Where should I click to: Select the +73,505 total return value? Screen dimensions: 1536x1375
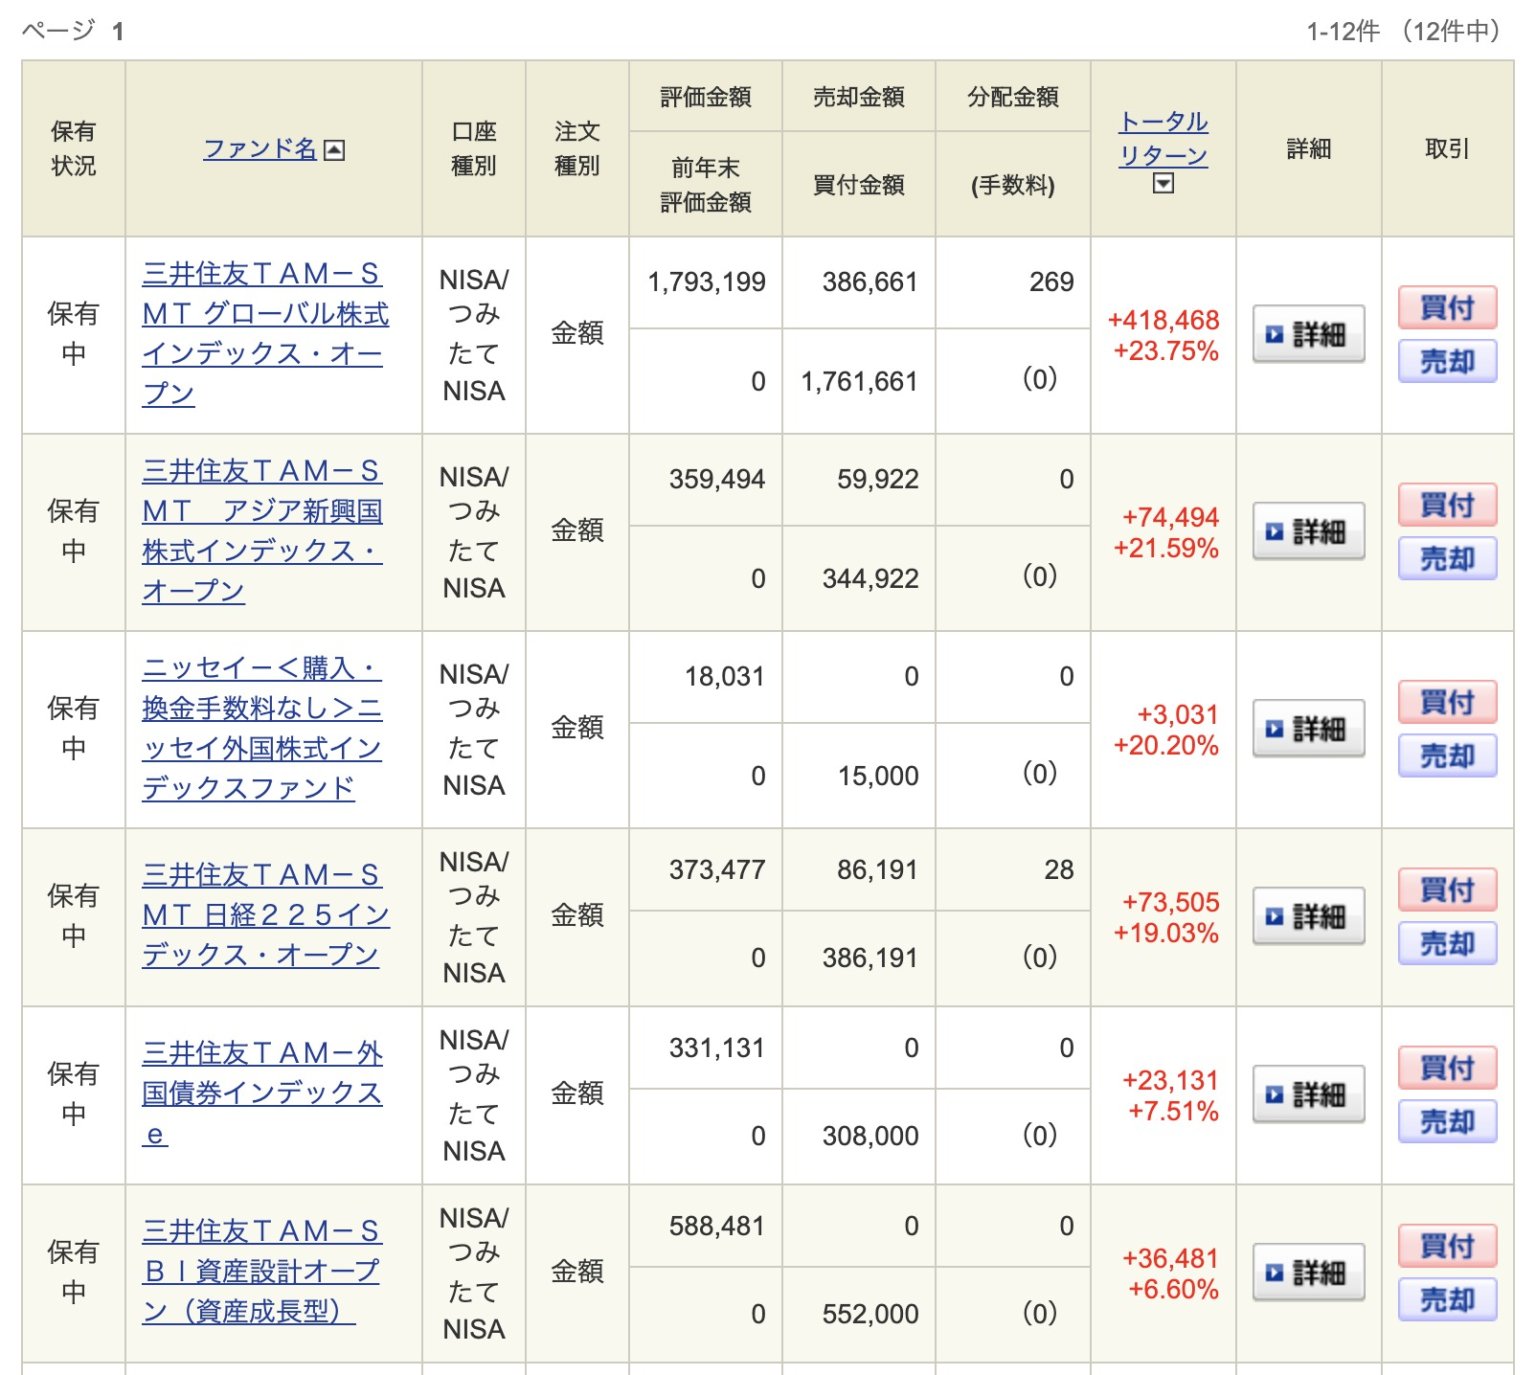click(x=1170, y=902)
